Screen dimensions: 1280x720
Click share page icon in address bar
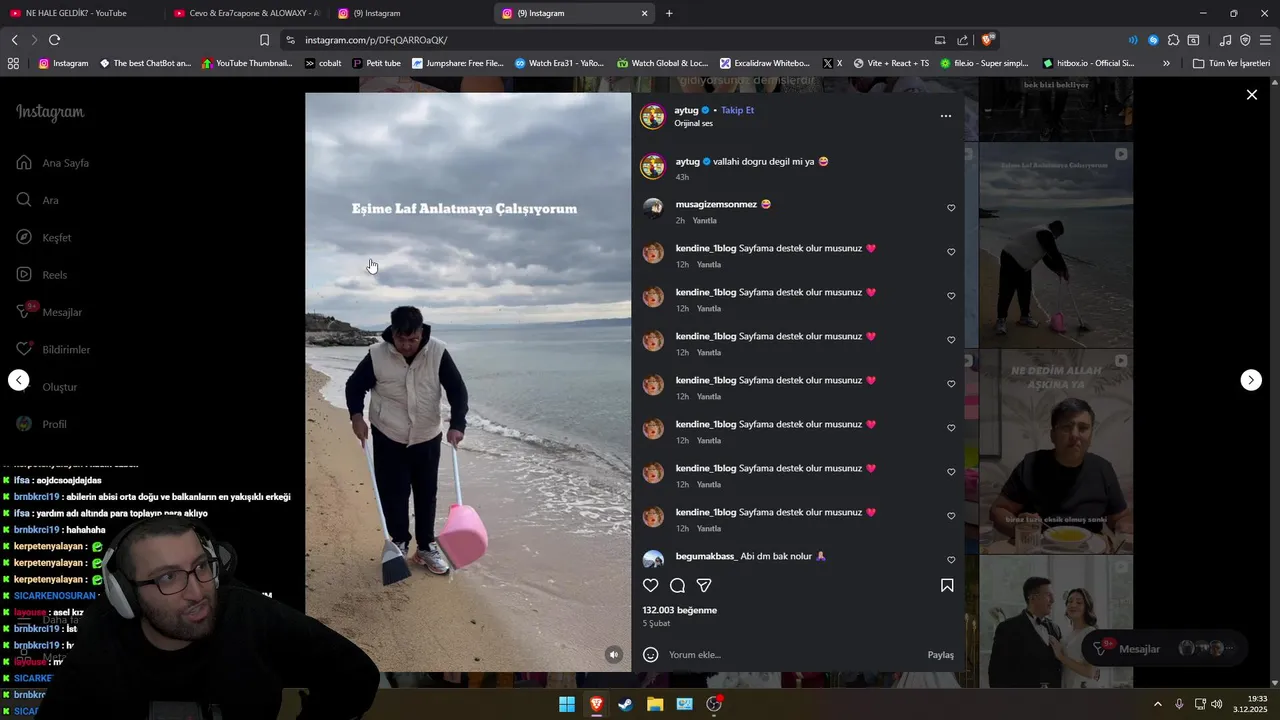point(962,40)
